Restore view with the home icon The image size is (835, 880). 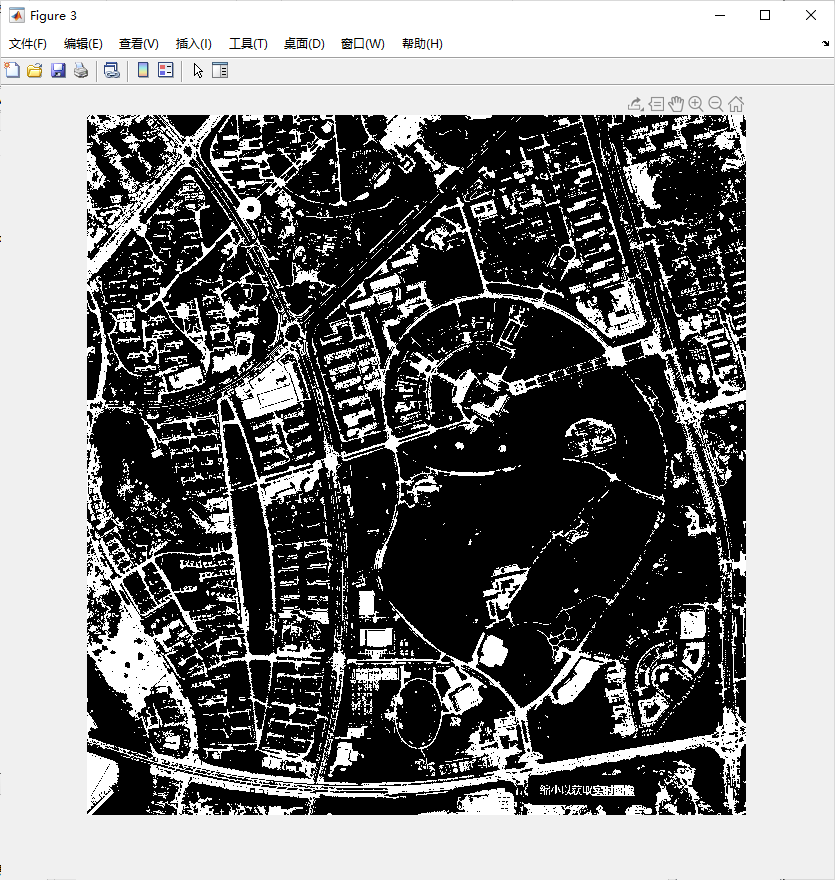[x=736, y=104]
